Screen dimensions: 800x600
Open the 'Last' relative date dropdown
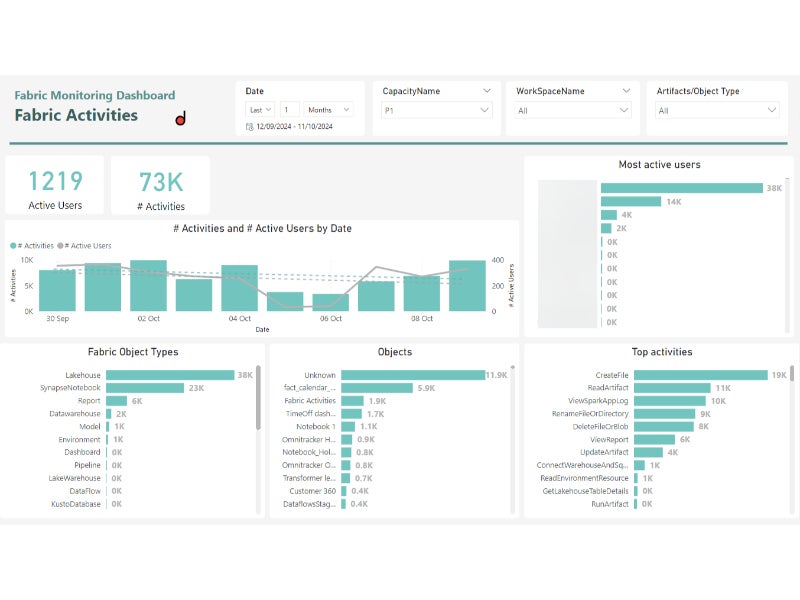tap(260, 110)
